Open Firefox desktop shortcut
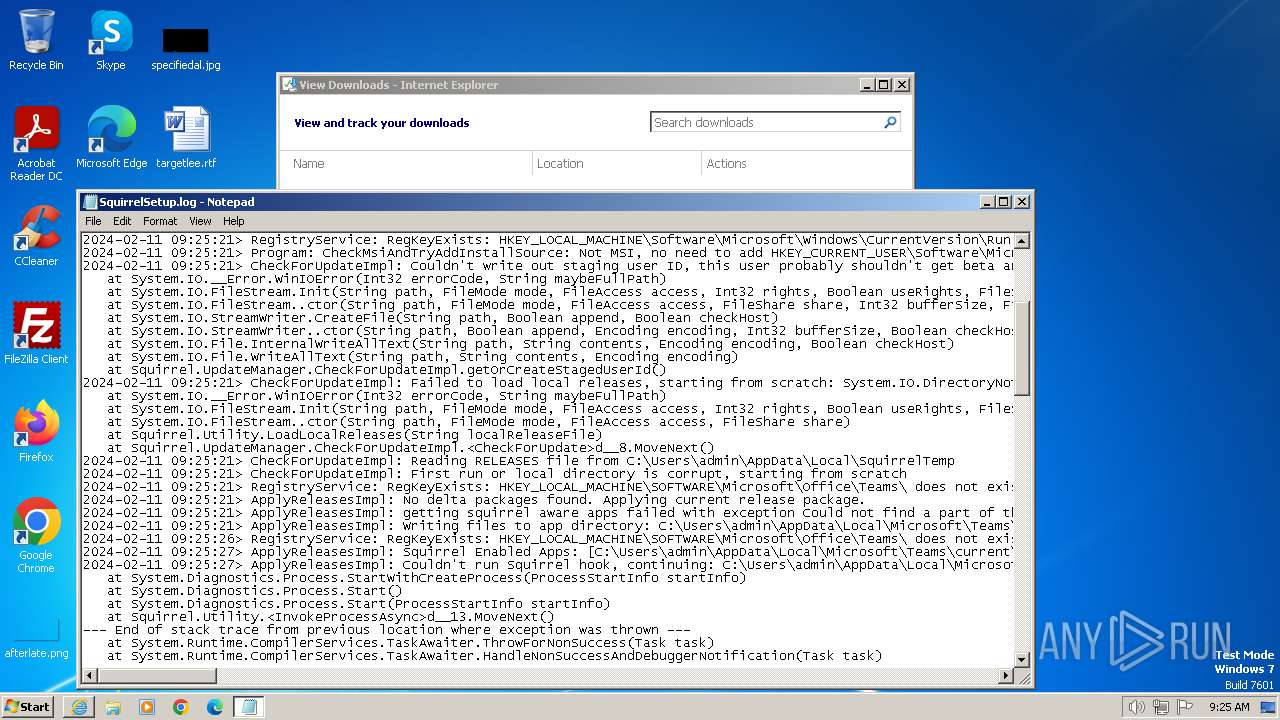Image resolution: width=1280 pixels, height=720 pixels. click(x=36, y=431)
